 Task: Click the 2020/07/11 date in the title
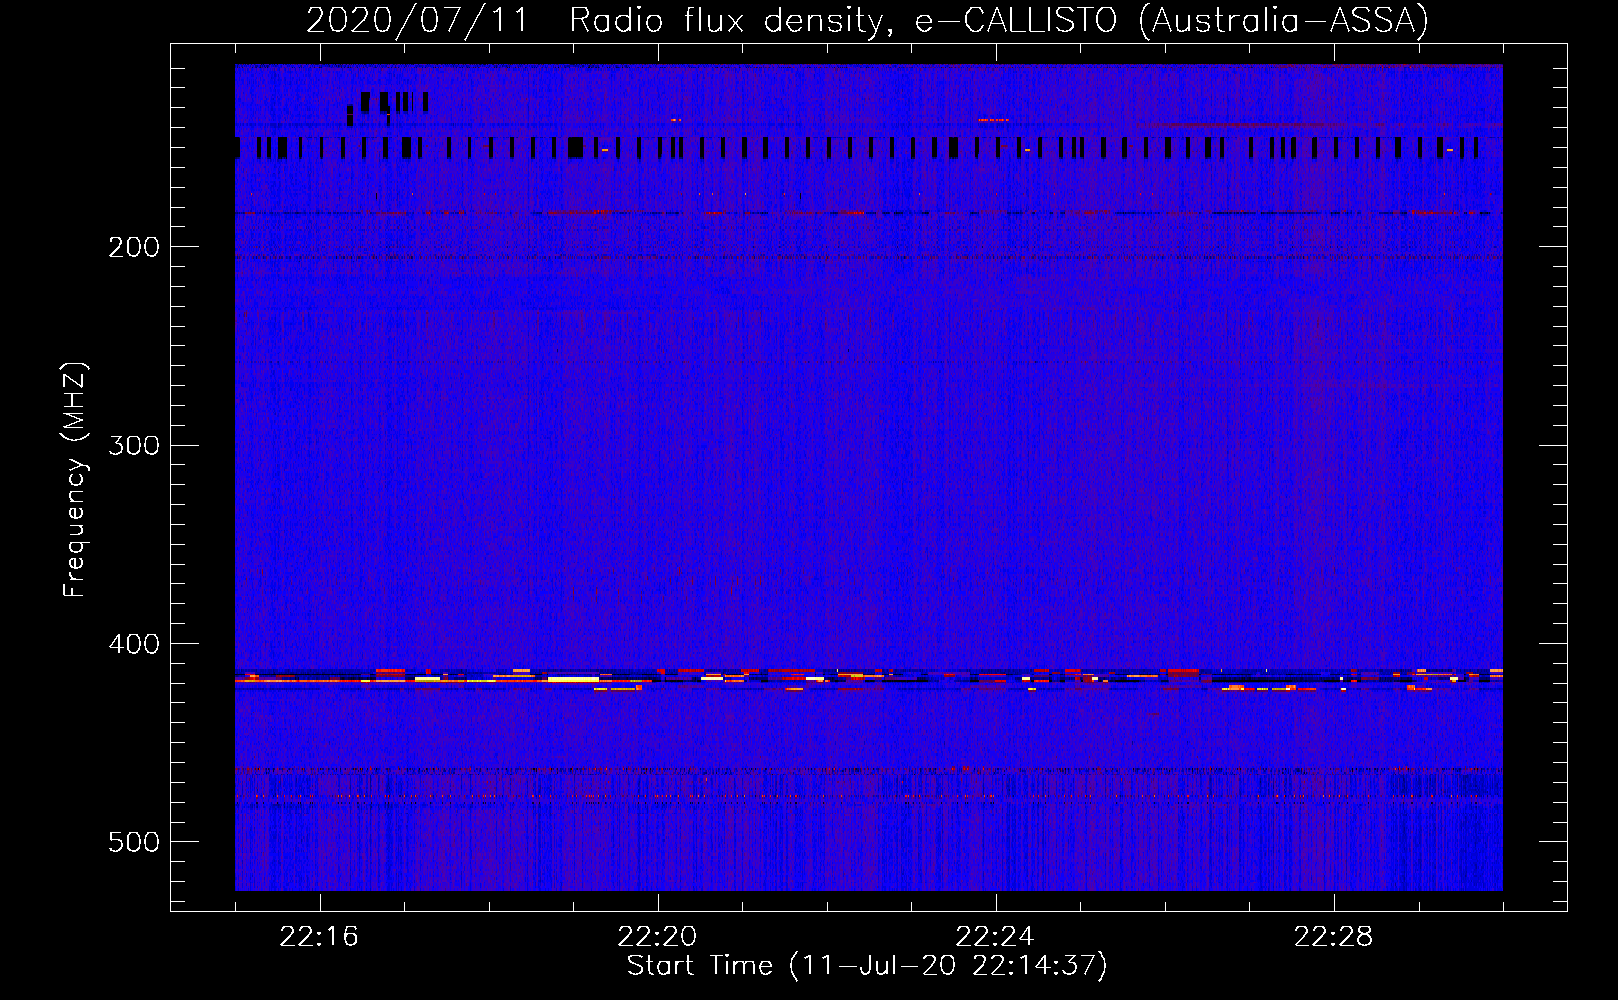(417, 20)
